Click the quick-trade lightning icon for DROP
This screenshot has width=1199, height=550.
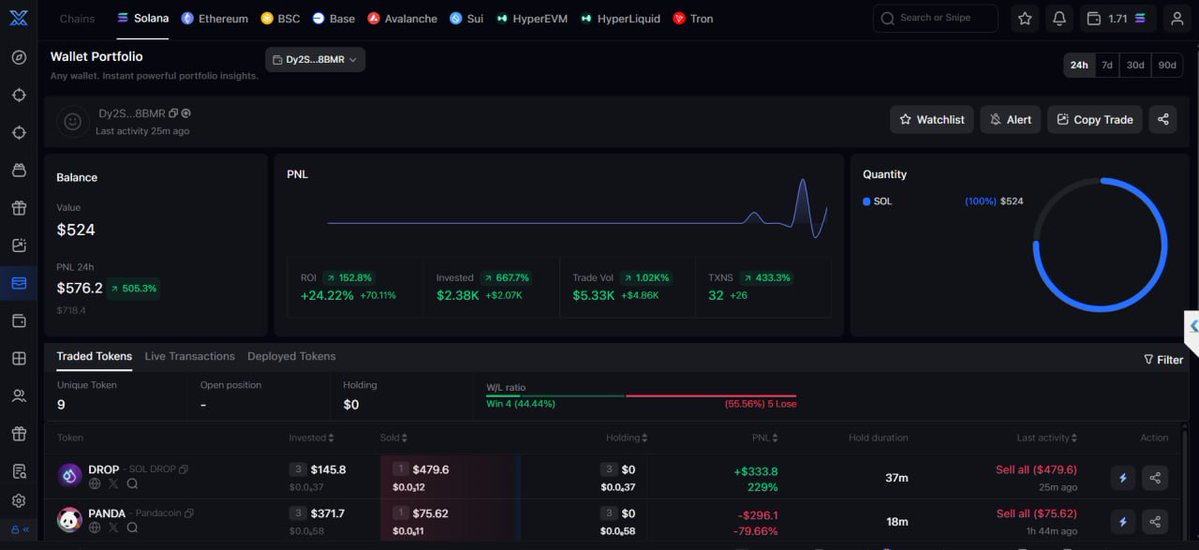1123,478
